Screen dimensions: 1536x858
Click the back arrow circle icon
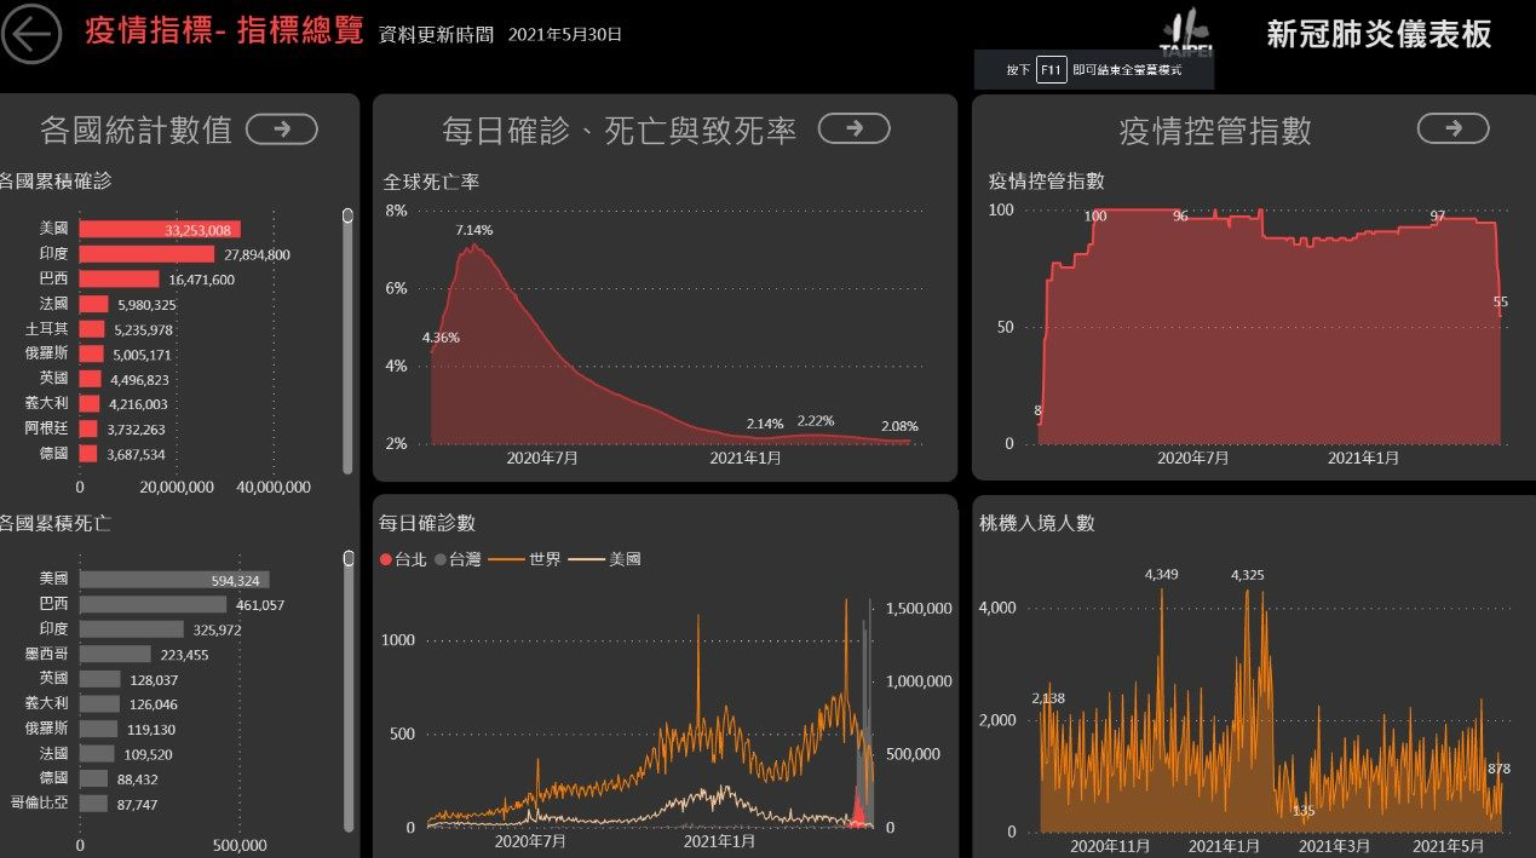point(31,34)
